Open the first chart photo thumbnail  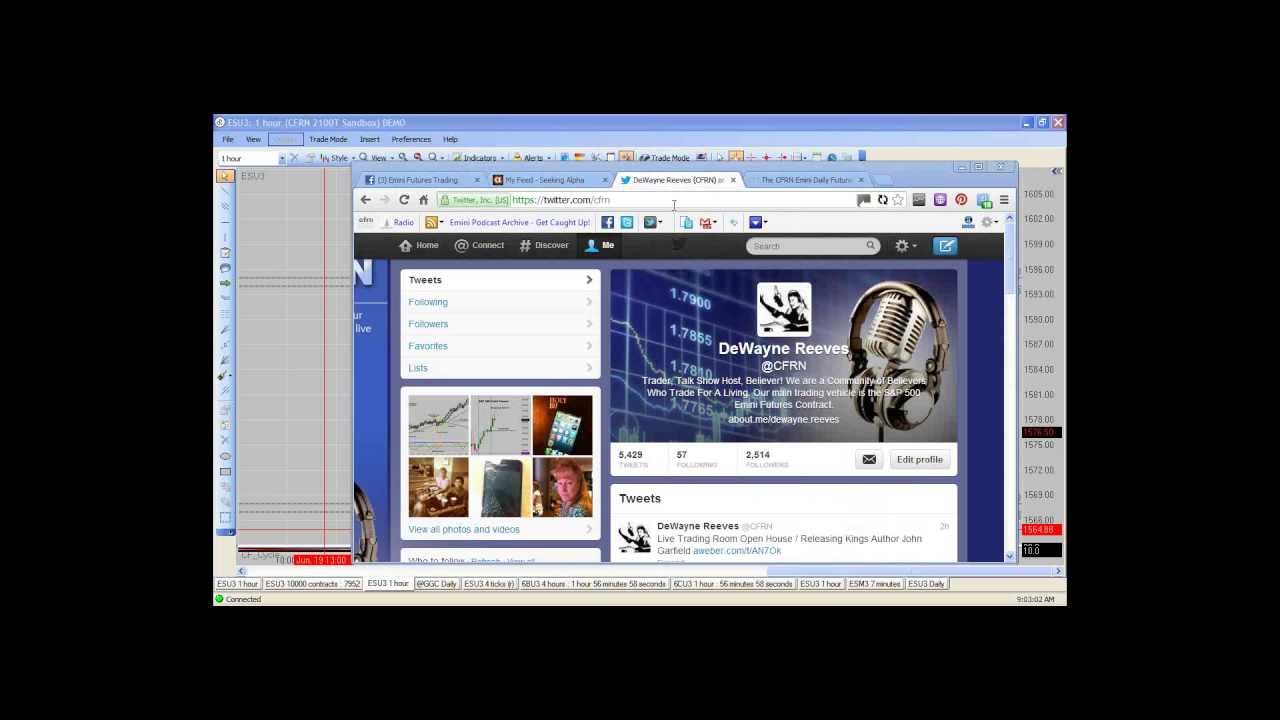(438, 425)
